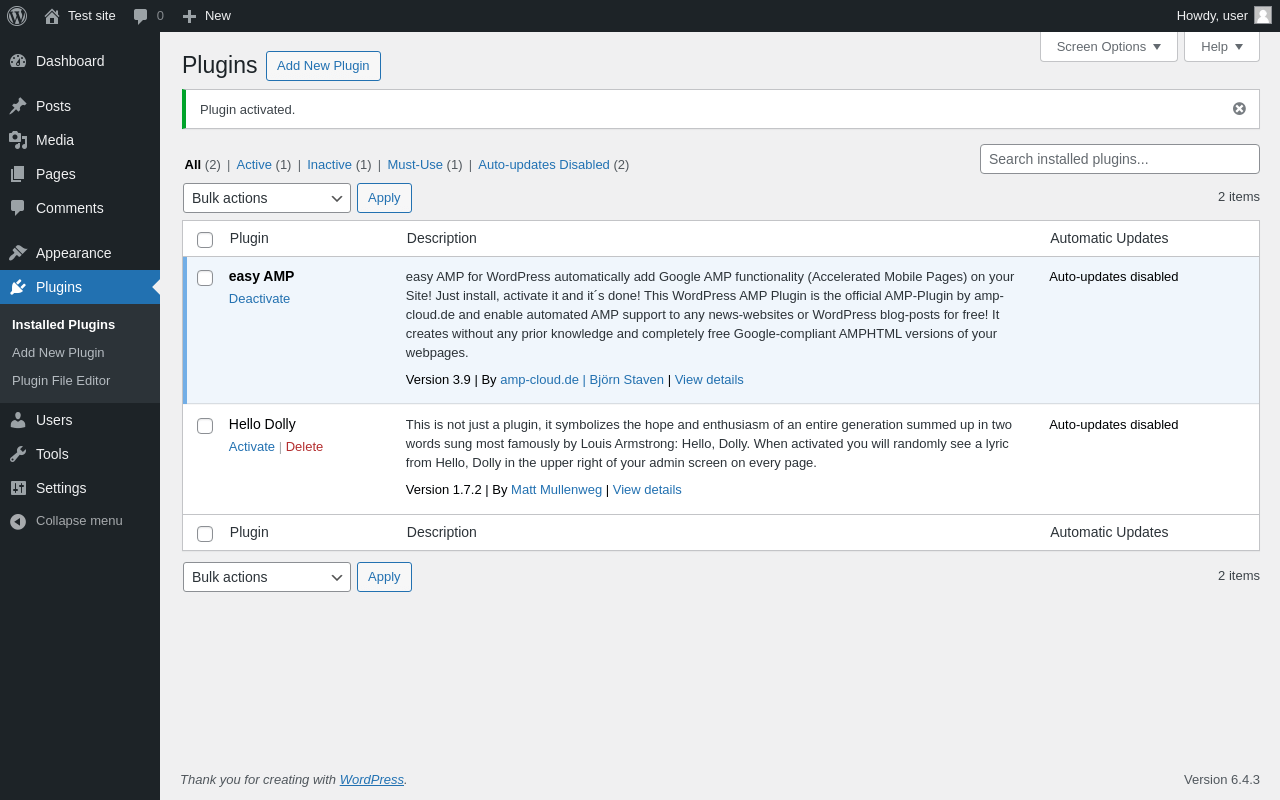
Task: Click the Dashboard gauge icon
Action: point(18,61)
